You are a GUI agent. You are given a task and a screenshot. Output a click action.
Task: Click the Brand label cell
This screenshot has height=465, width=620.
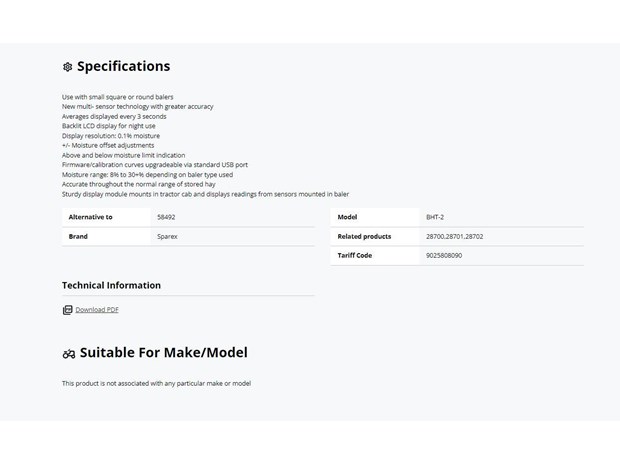point(106,236)
